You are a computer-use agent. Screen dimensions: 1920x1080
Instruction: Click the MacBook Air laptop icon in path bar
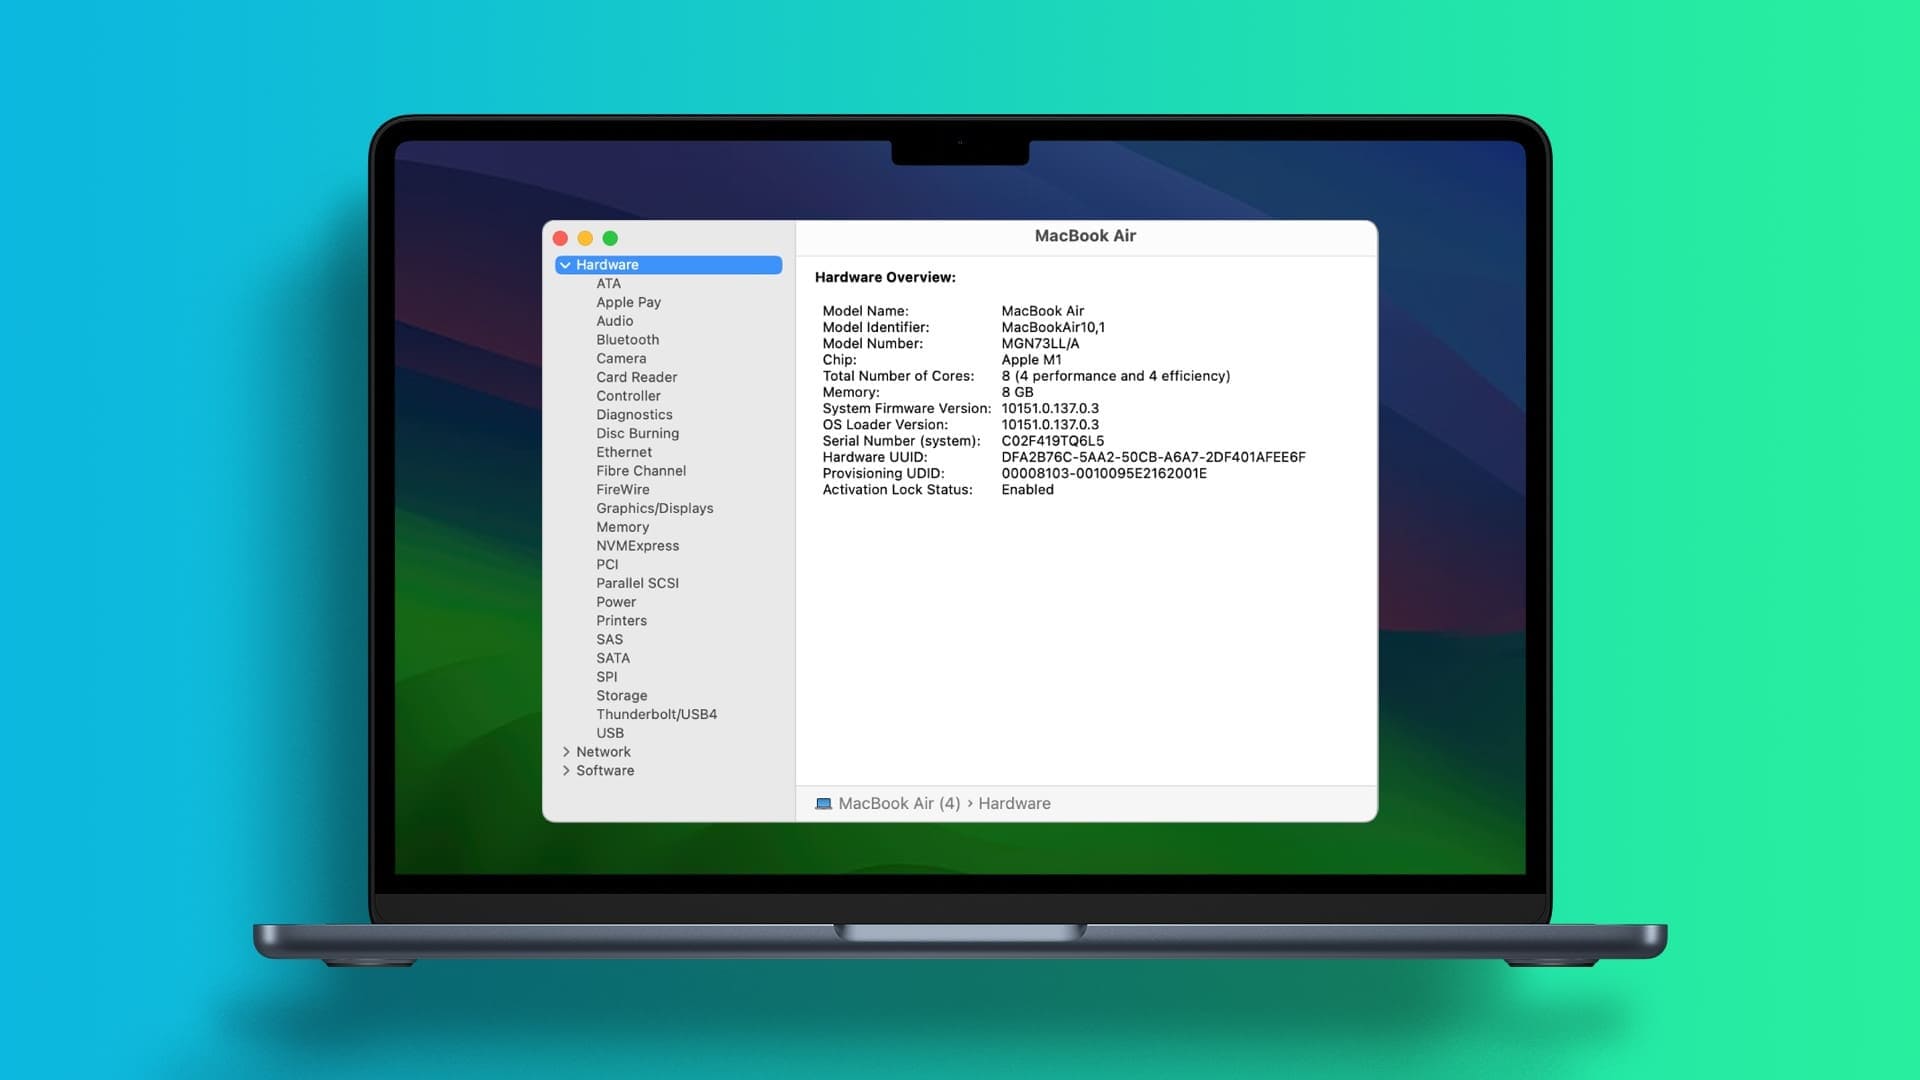823,804
